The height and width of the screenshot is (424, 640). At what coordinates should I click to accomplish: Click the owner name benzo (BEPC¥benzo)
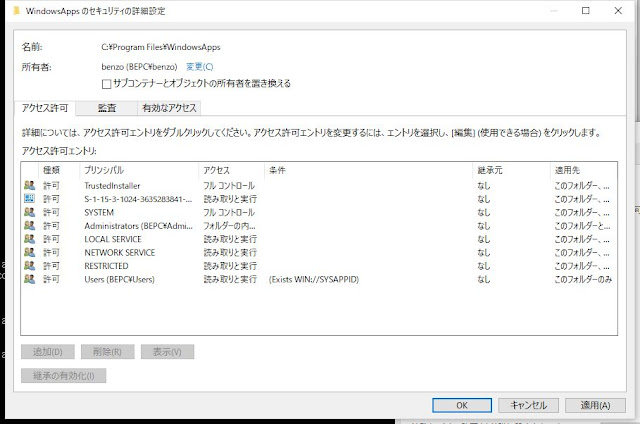point(140,67)
